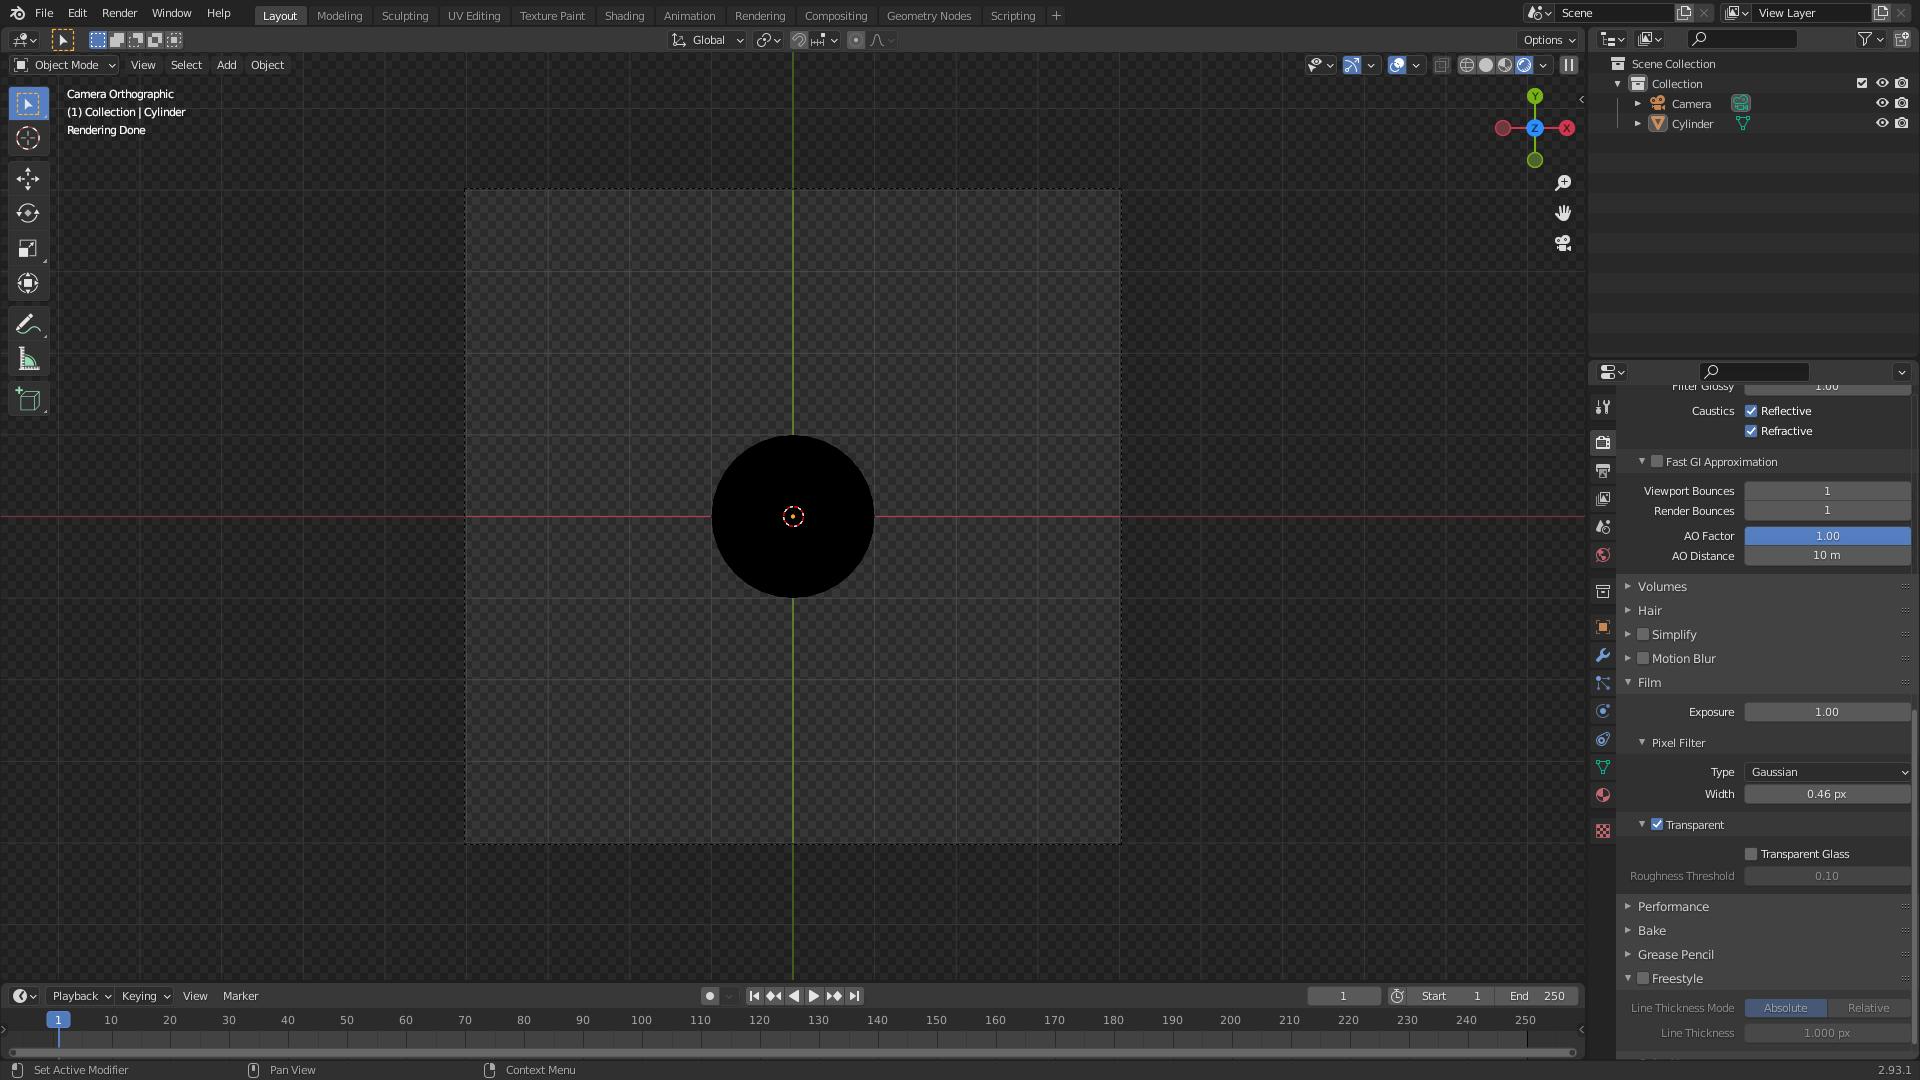Image resolution: width=1920 pixels, height=1080 pixels.
Task: Open the Window menu
Action: (170, 13)
